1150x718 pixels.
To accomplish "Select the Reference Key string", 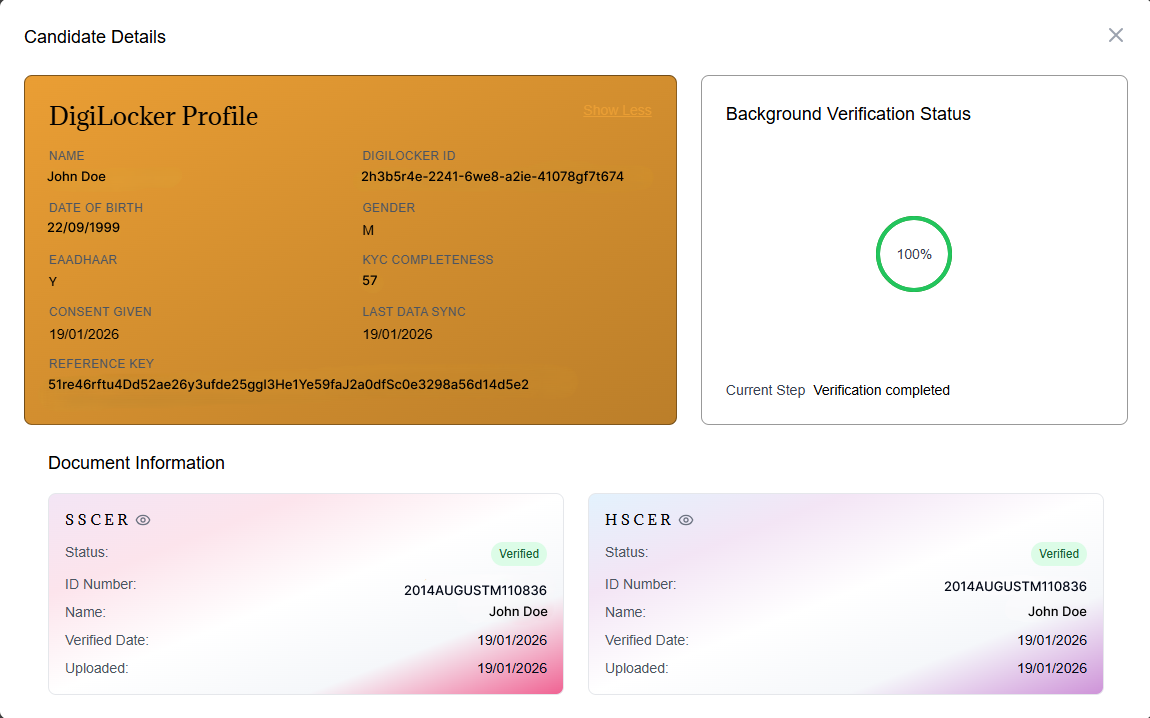I will (x=289, y=384).
